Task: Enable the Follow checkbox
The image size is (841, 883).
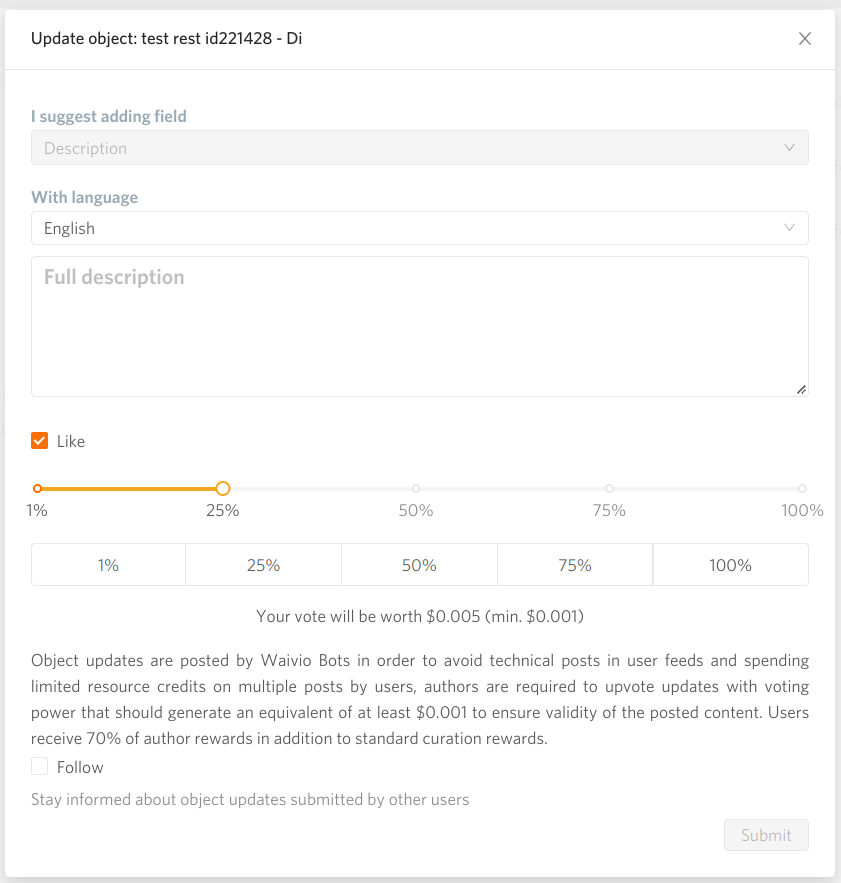Action: coord(40,767)
